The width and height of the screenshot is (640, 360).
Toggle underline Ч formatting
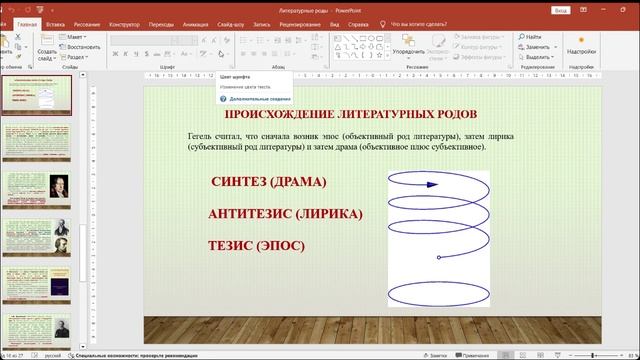tap(136, 54)
